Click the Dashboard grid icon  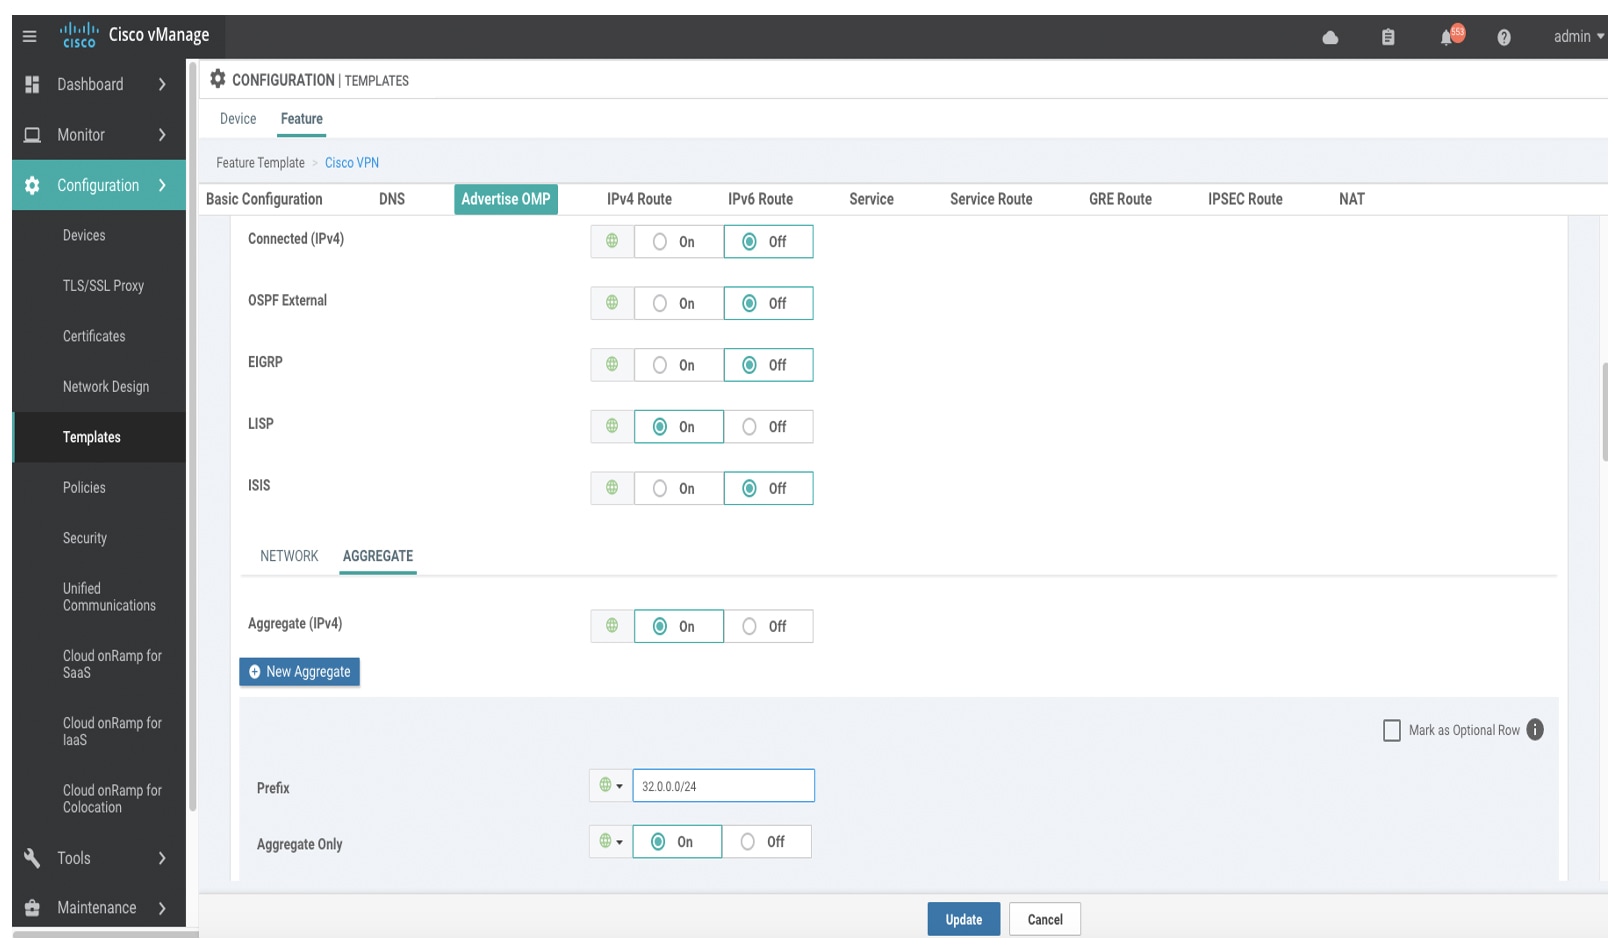(32, 84)
